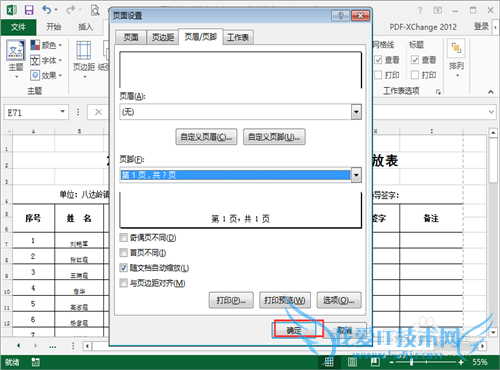
Task: Click the 页边距 margins icon
Action: pos(84,50)
